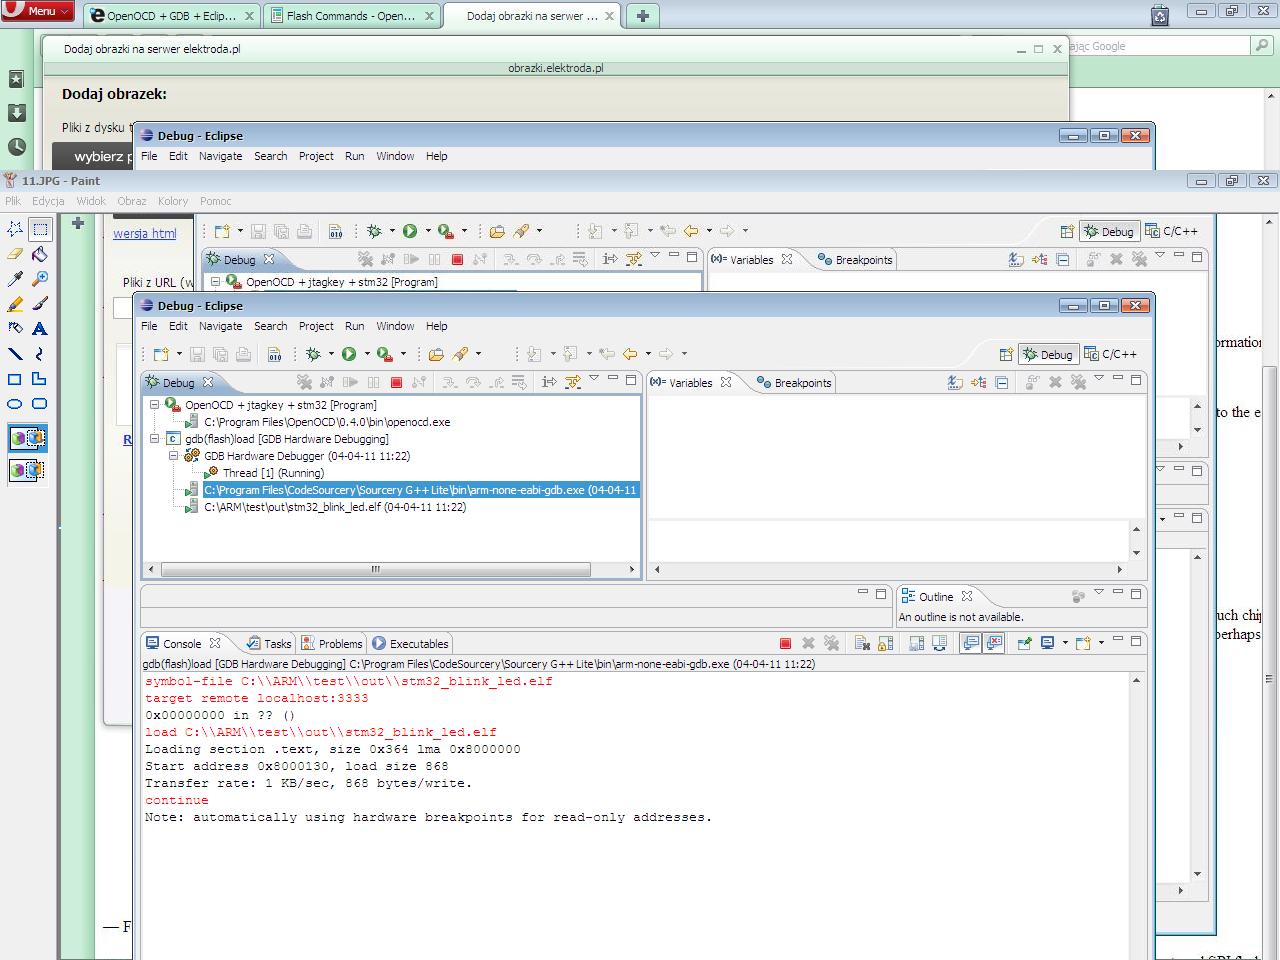The width and height of the screenshot is (1280, 960).
Task: Select opaque selection option in Paint toolbox
Action: (x=27, y=438)
